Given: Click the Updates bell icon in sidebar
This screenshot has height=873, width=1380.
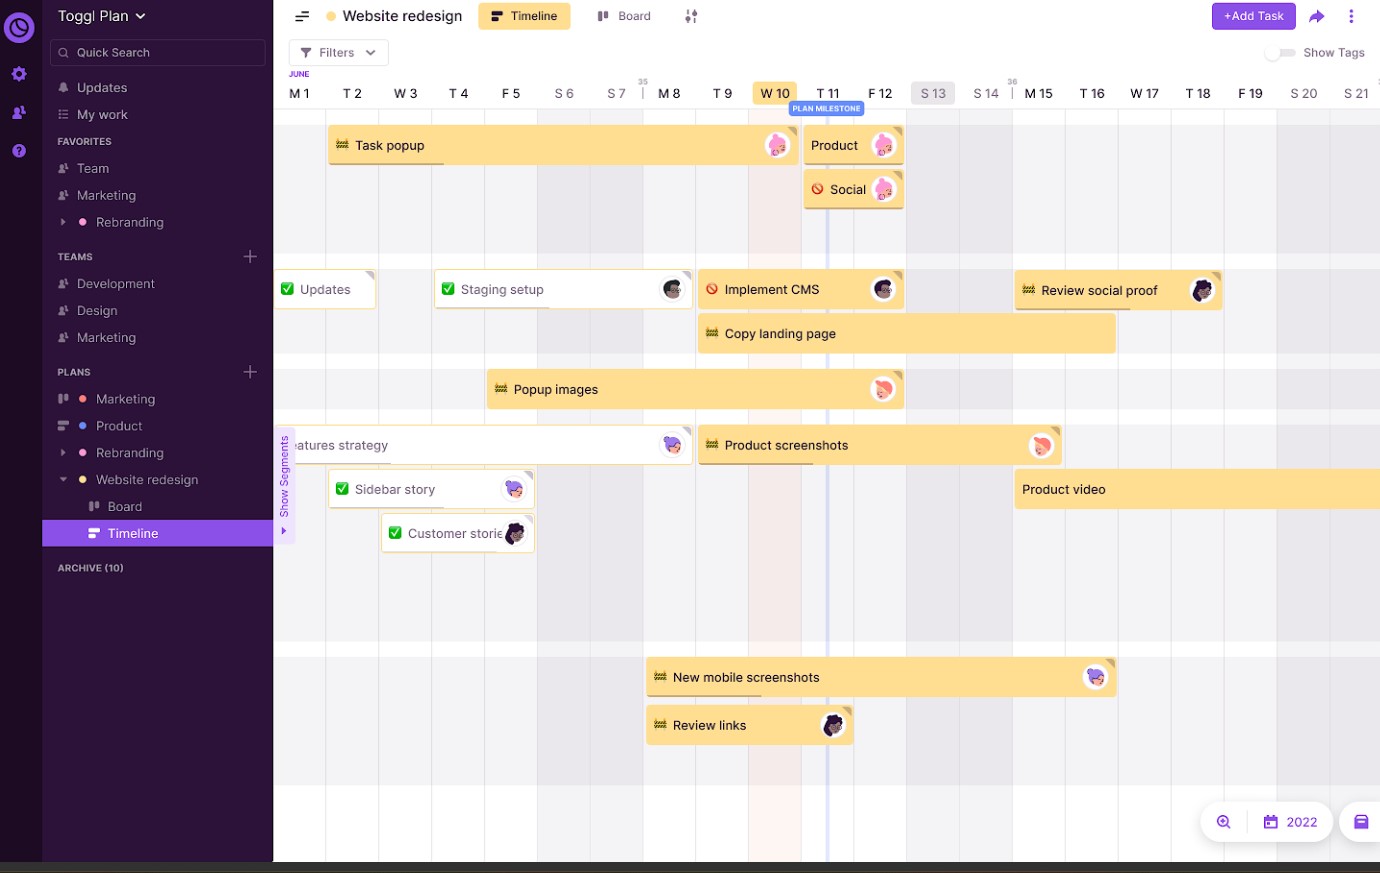Looking at the screenshot, I should (x=63, y=87).
